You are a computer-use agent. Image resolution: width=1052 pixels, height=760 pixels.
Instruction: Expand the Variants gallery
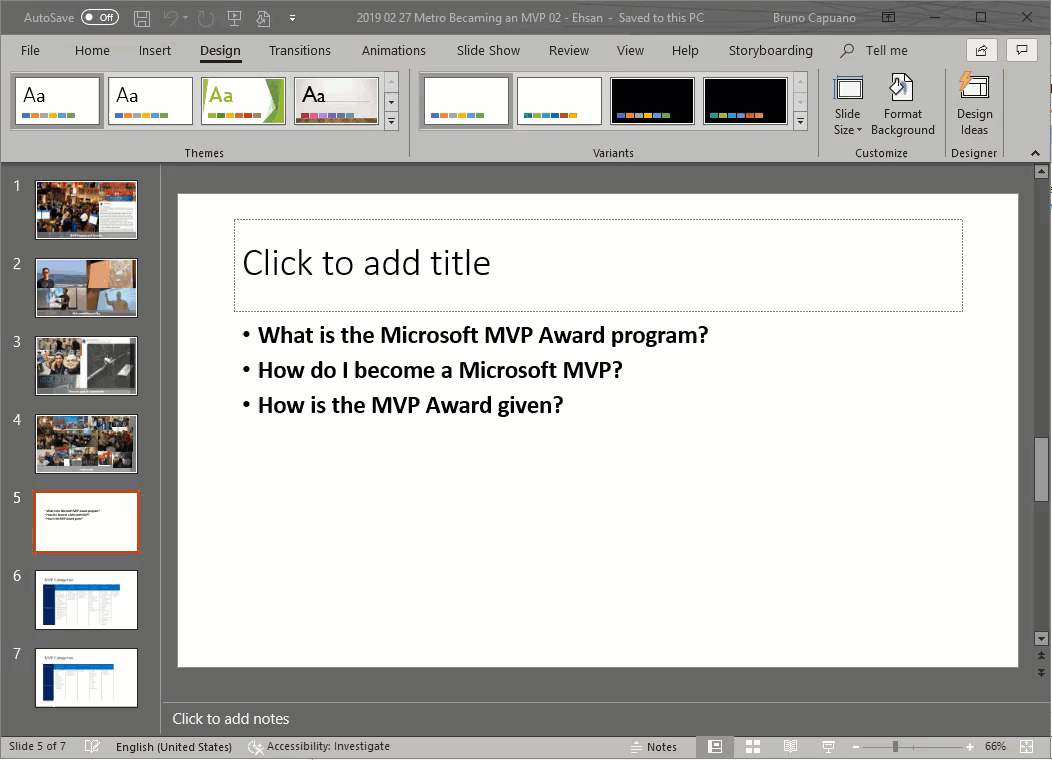coord(800,121)
